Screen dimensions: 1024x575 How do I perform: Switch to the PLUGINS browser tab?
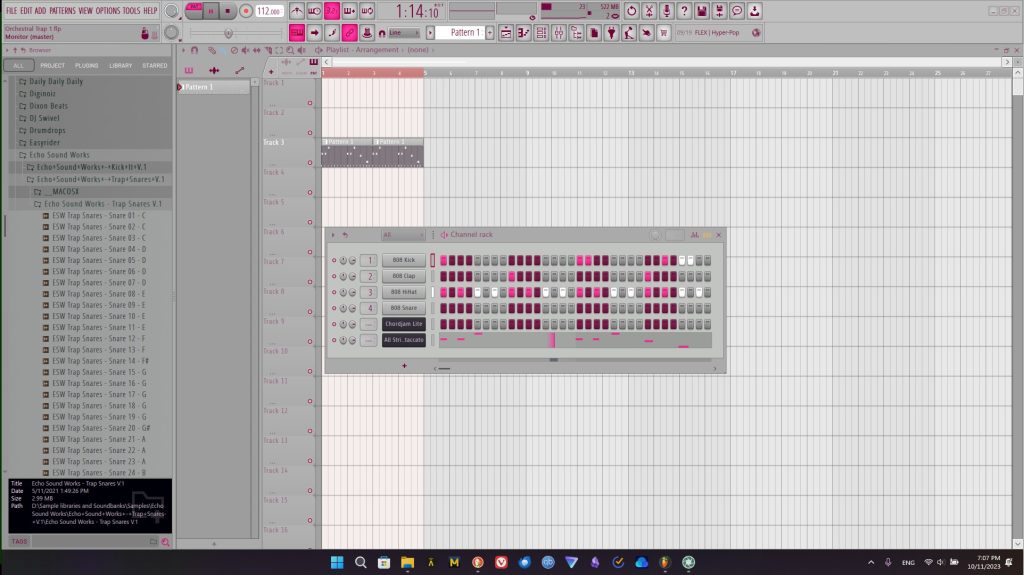tap(87, 65)
